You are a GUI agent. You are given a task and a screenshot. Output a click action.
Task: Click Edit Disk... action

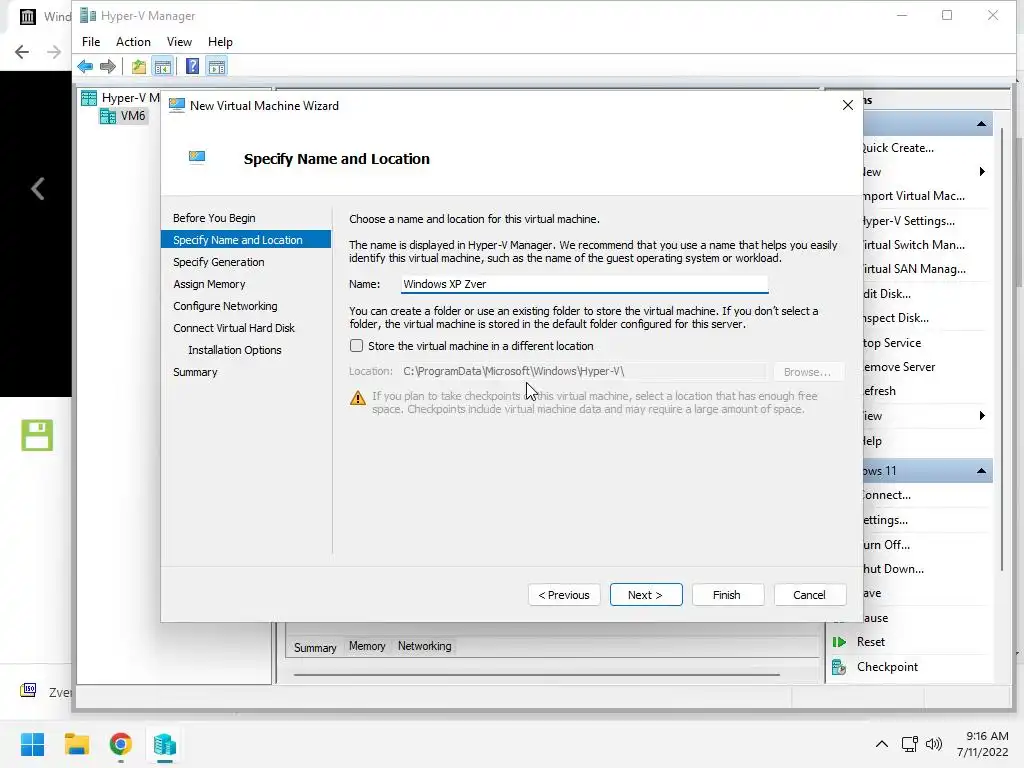[x=887, y=294]
